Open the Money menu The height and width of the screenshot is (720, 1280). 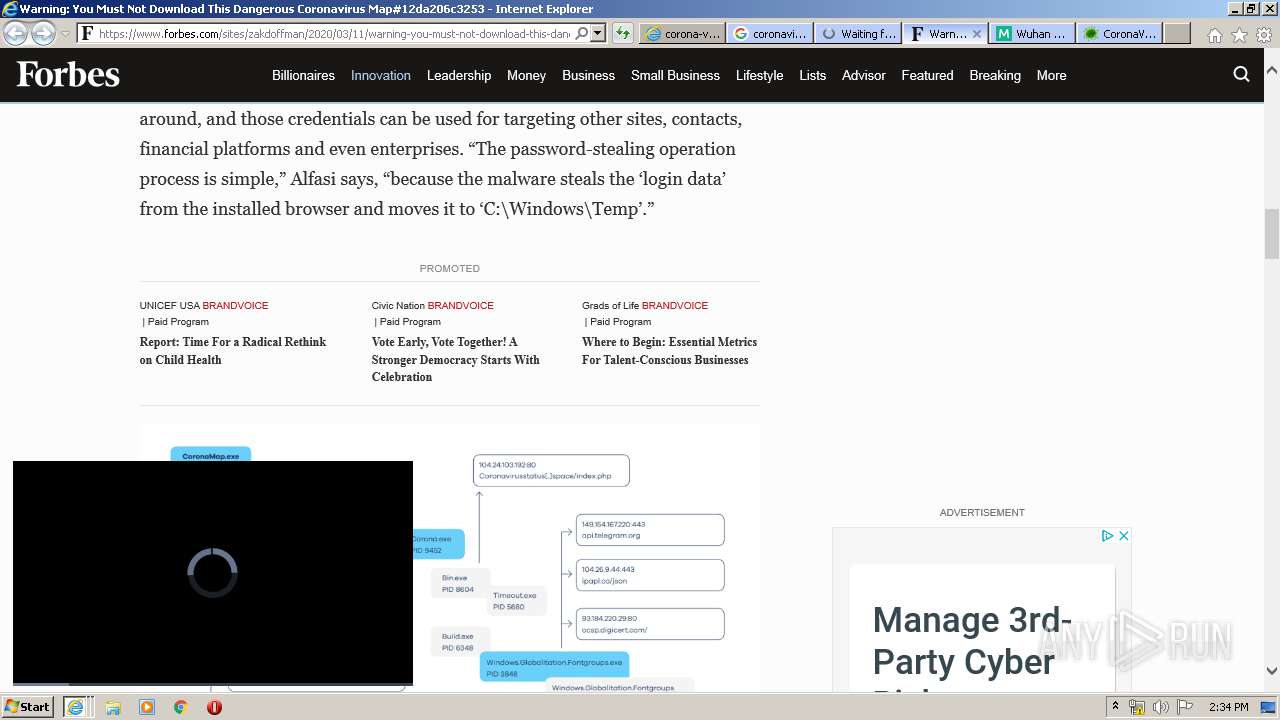click(x=526, y=75)
